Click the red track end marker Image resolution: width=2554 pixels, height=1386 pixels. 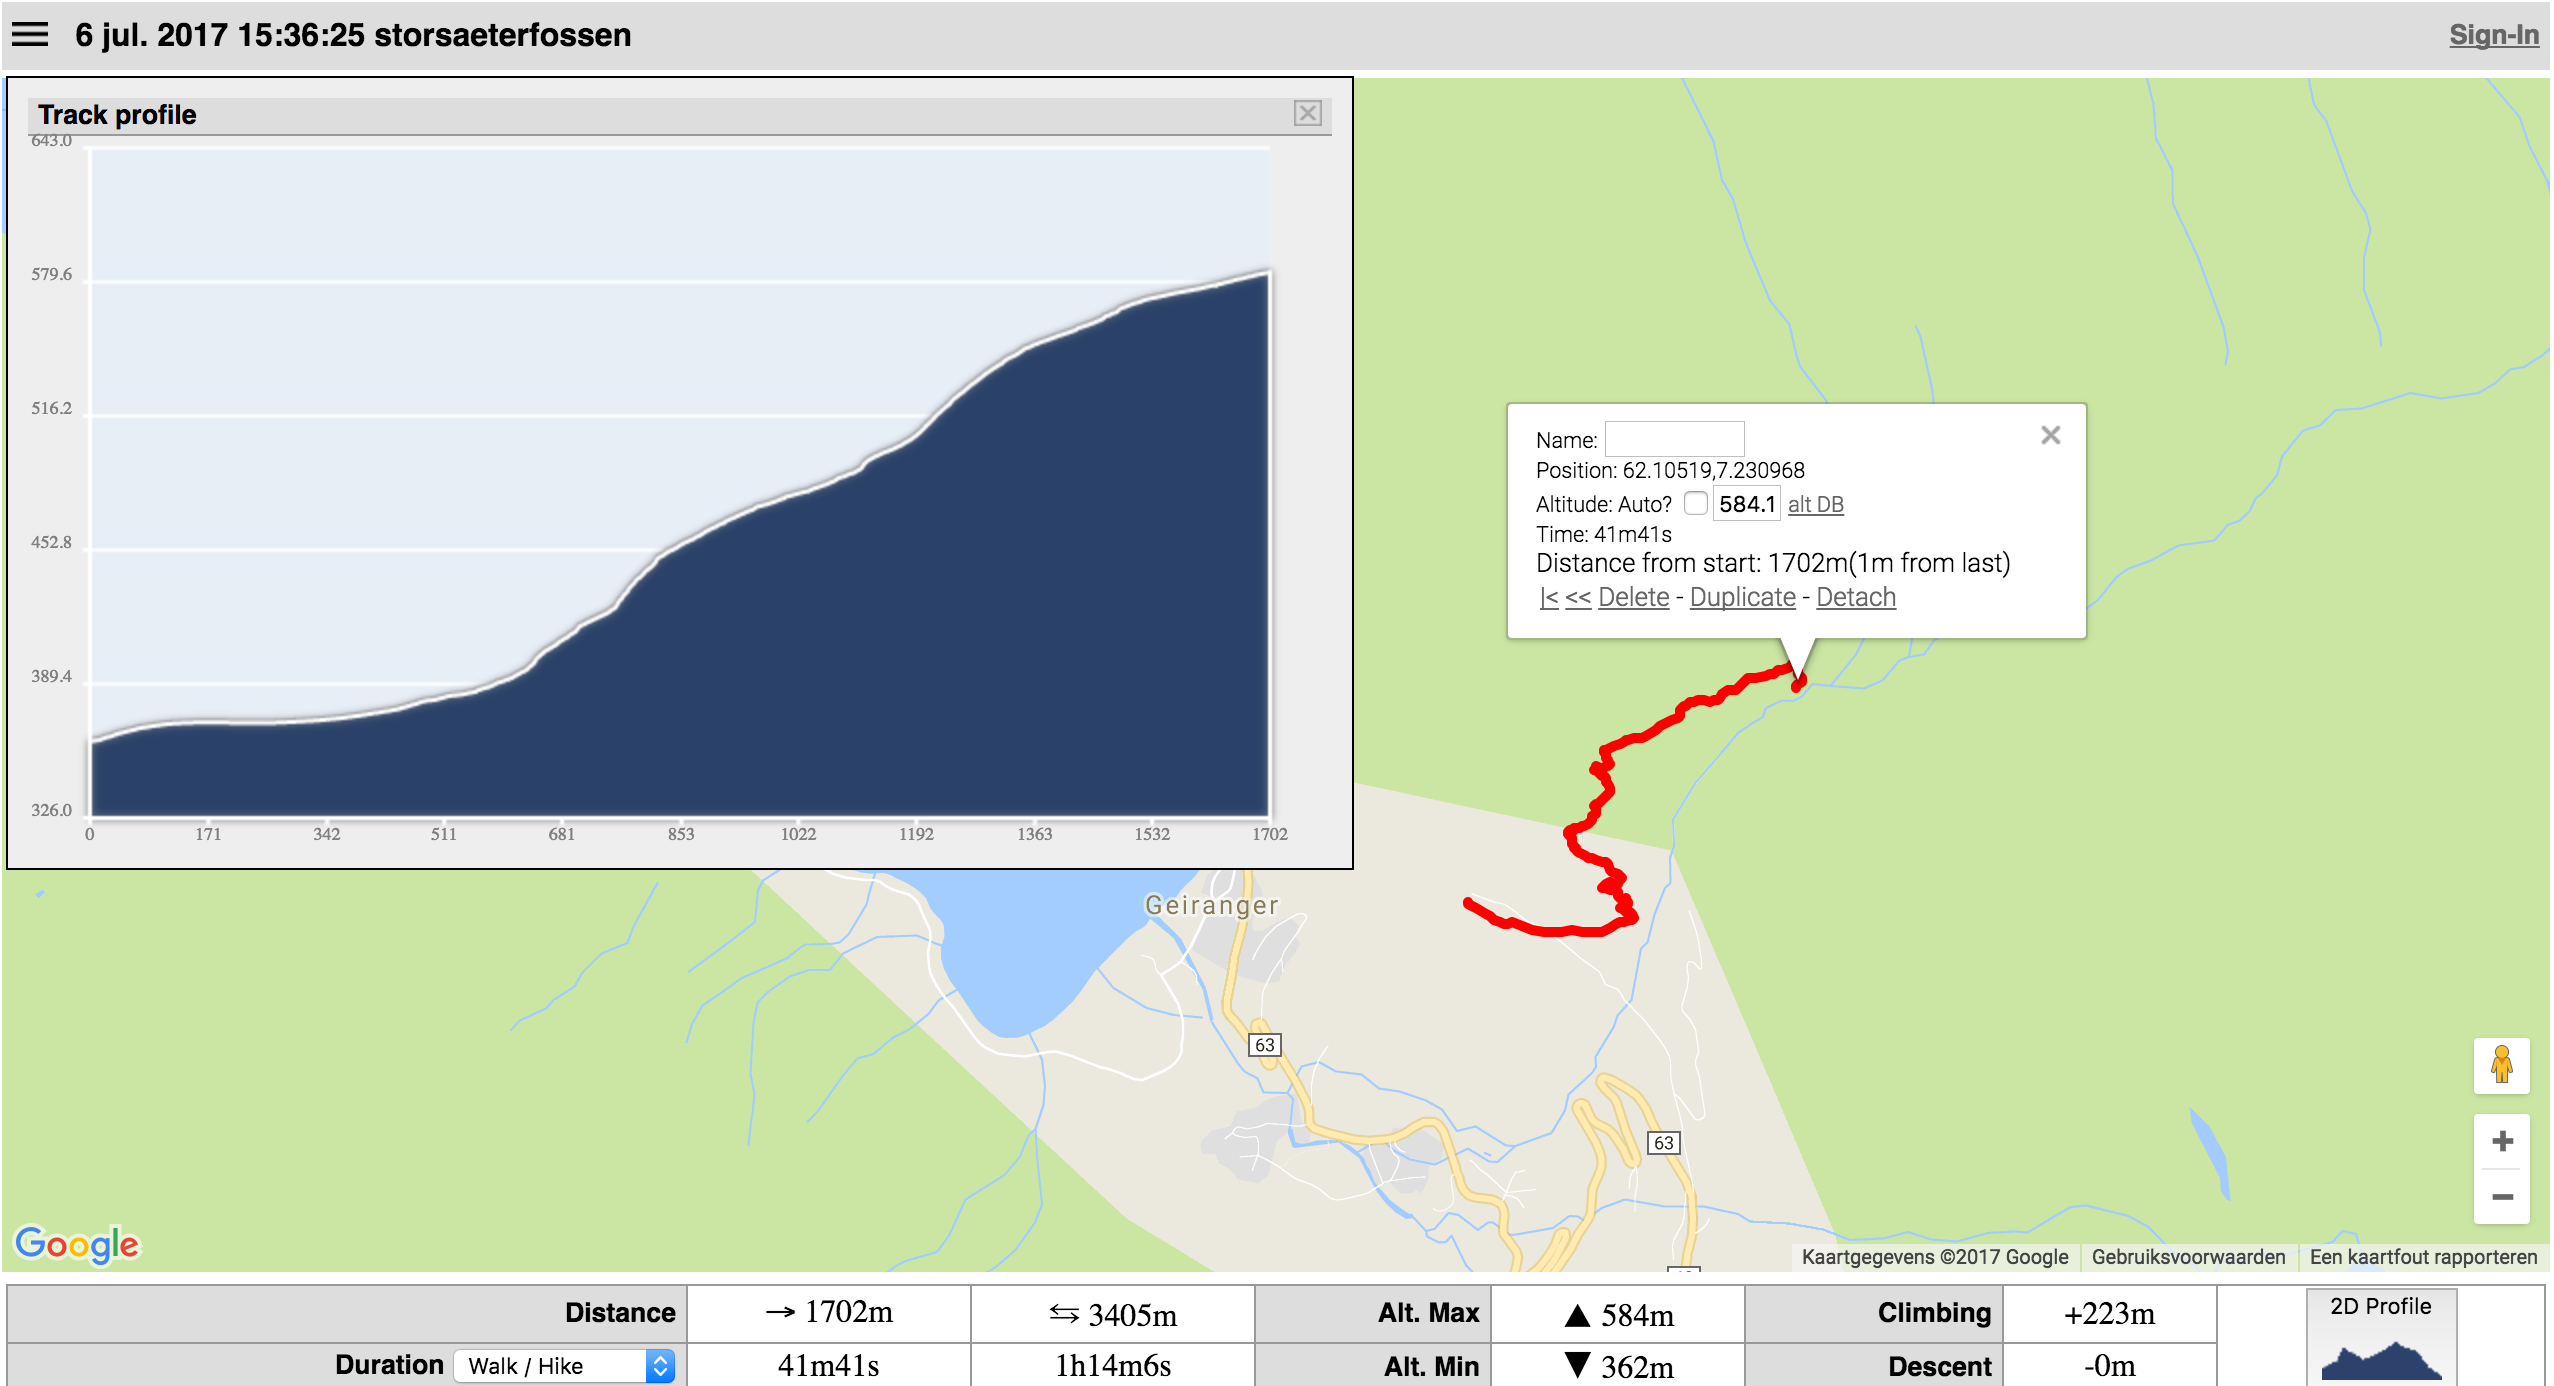pyautogui.click(x=1797, y=684)
